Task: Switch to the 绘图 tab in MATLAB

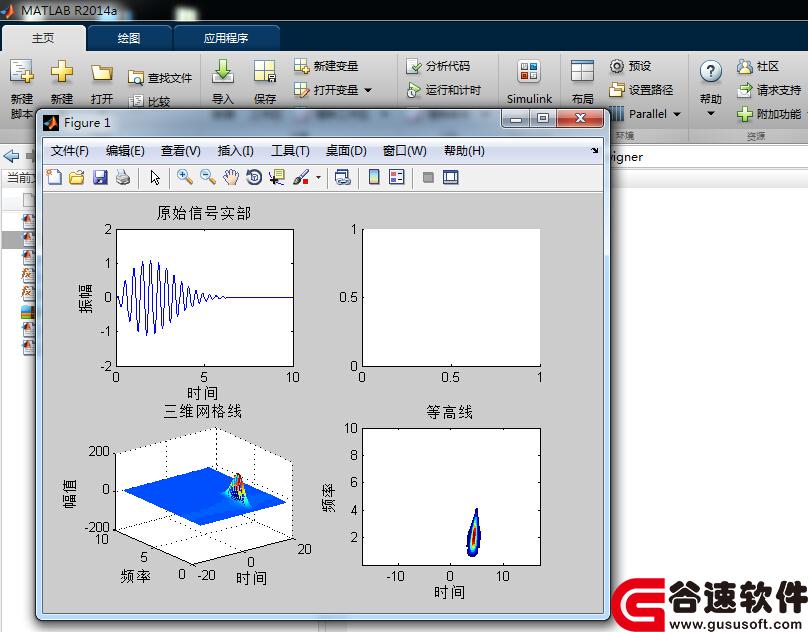Action: 129,38
